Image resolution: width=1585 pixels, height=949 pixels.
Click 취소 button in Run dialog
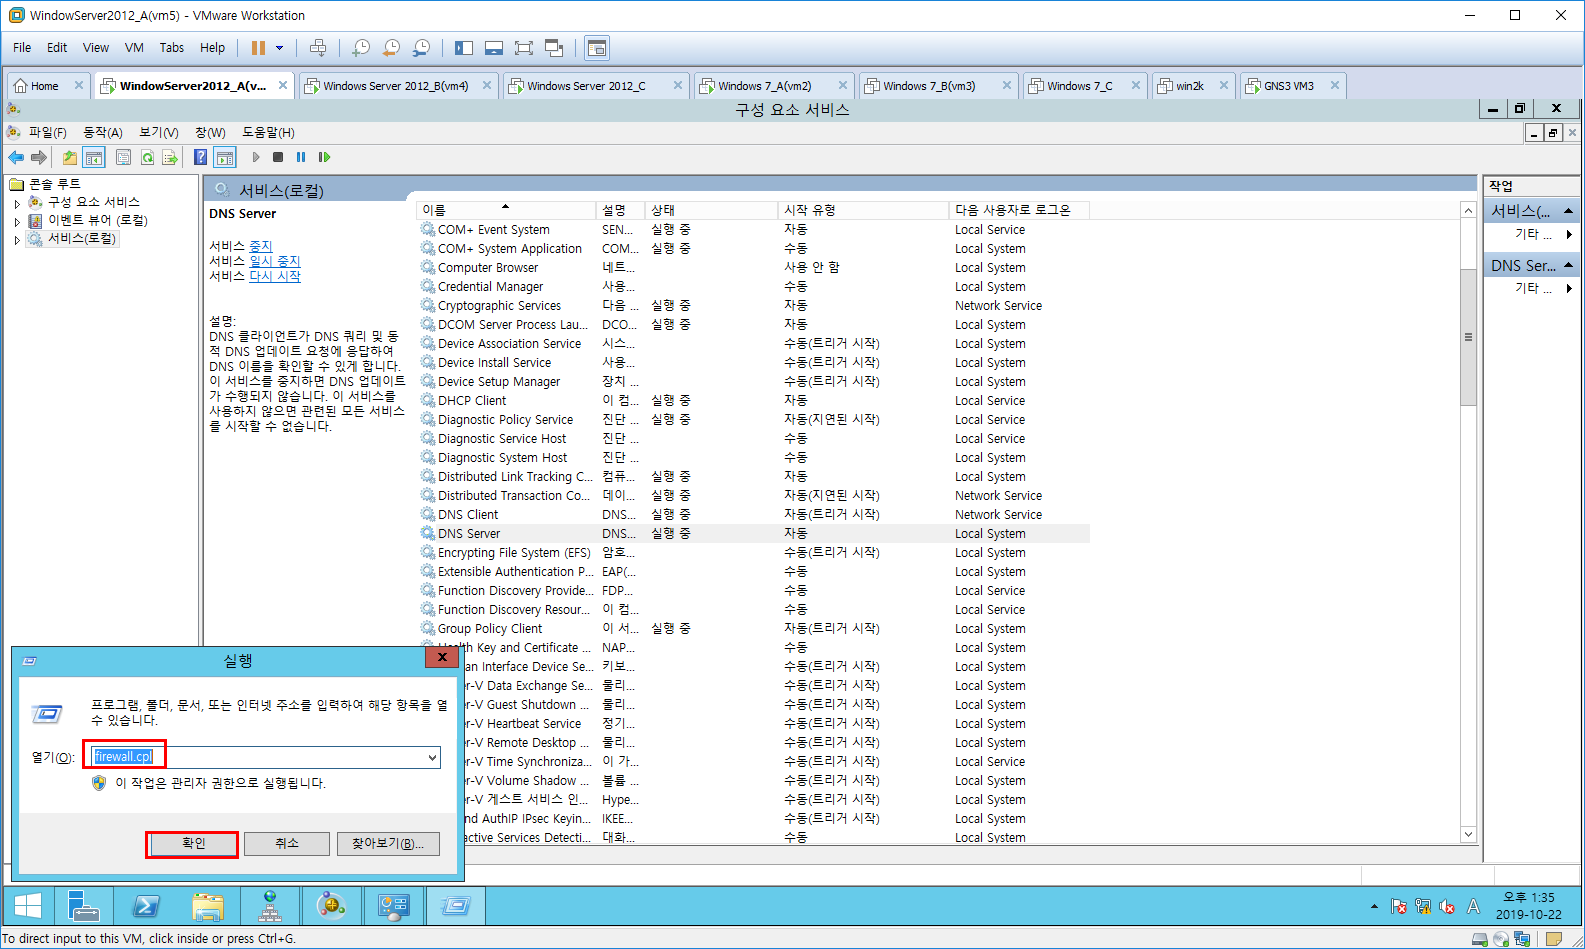pos(287,844)
